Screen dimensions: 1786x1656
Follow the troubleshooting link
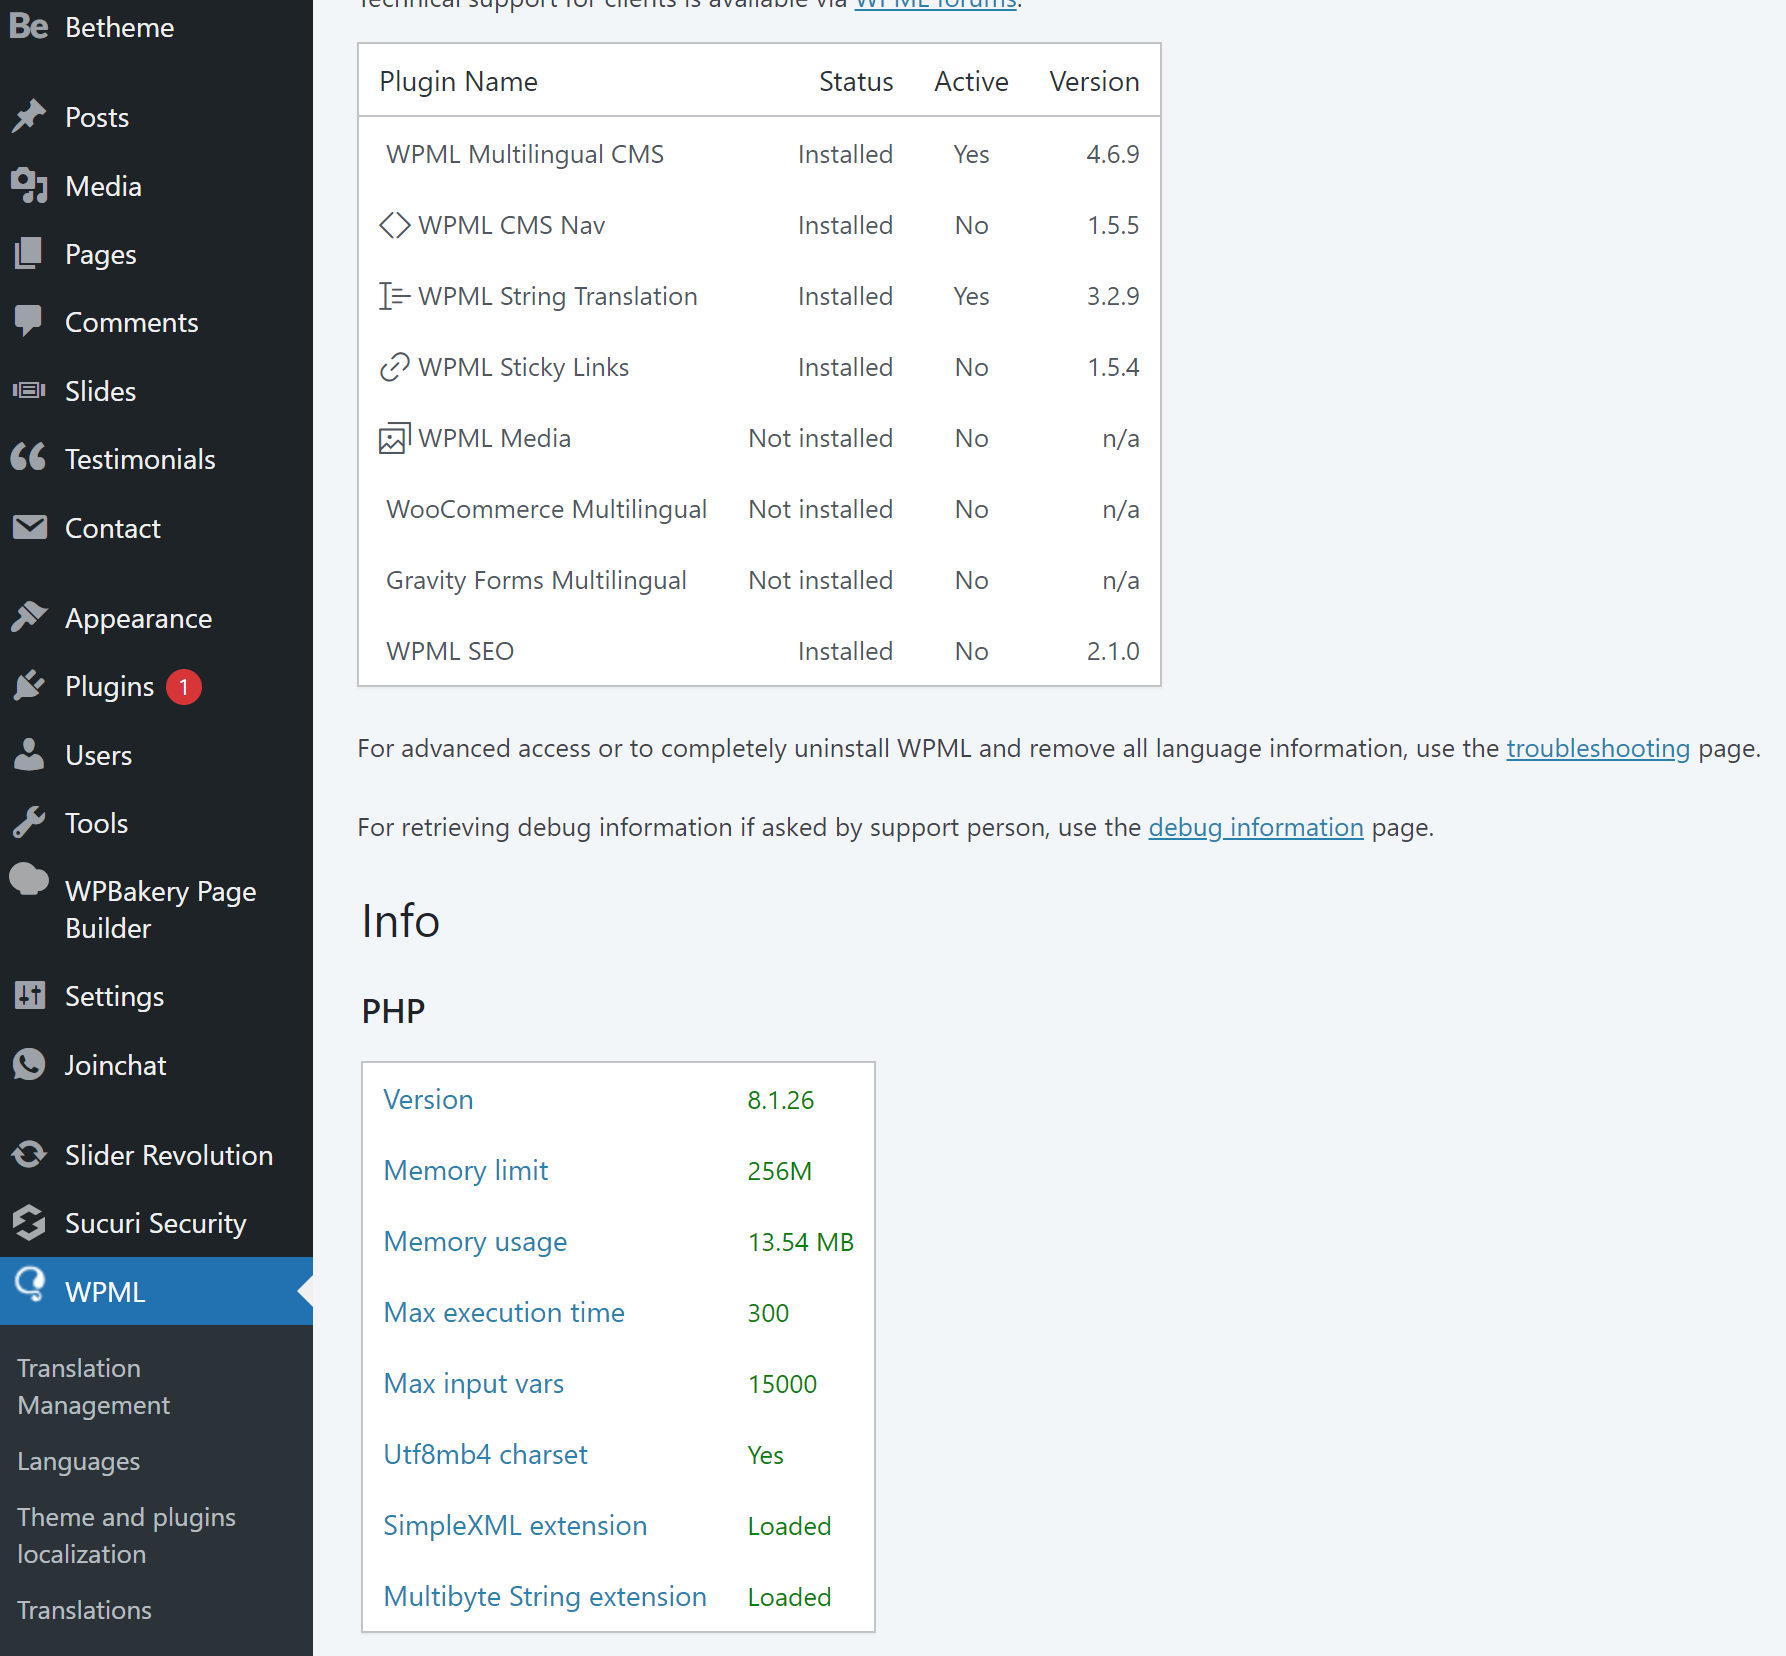click(1598, 748)
